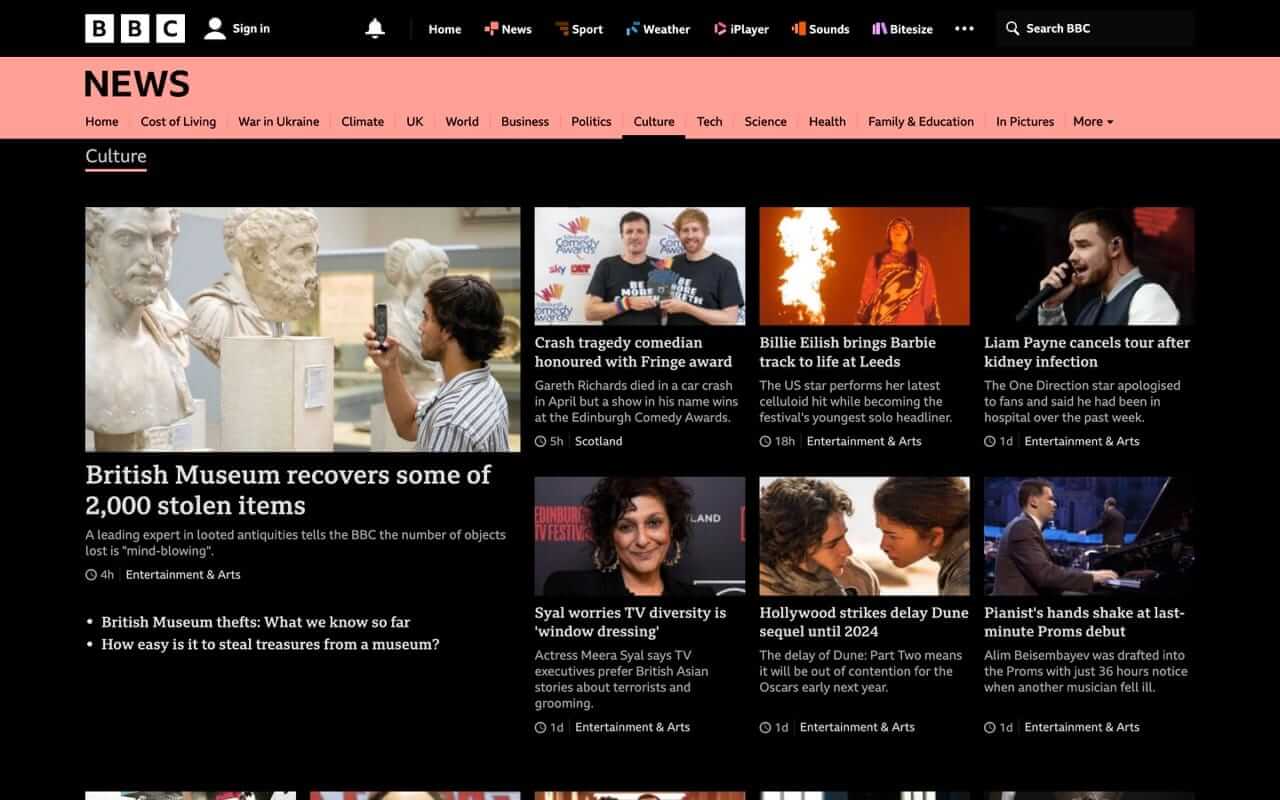Select the Climate tab
The height and width of the screenshot is (800, 1280).
pyautogui.click(x=362, y=121)
